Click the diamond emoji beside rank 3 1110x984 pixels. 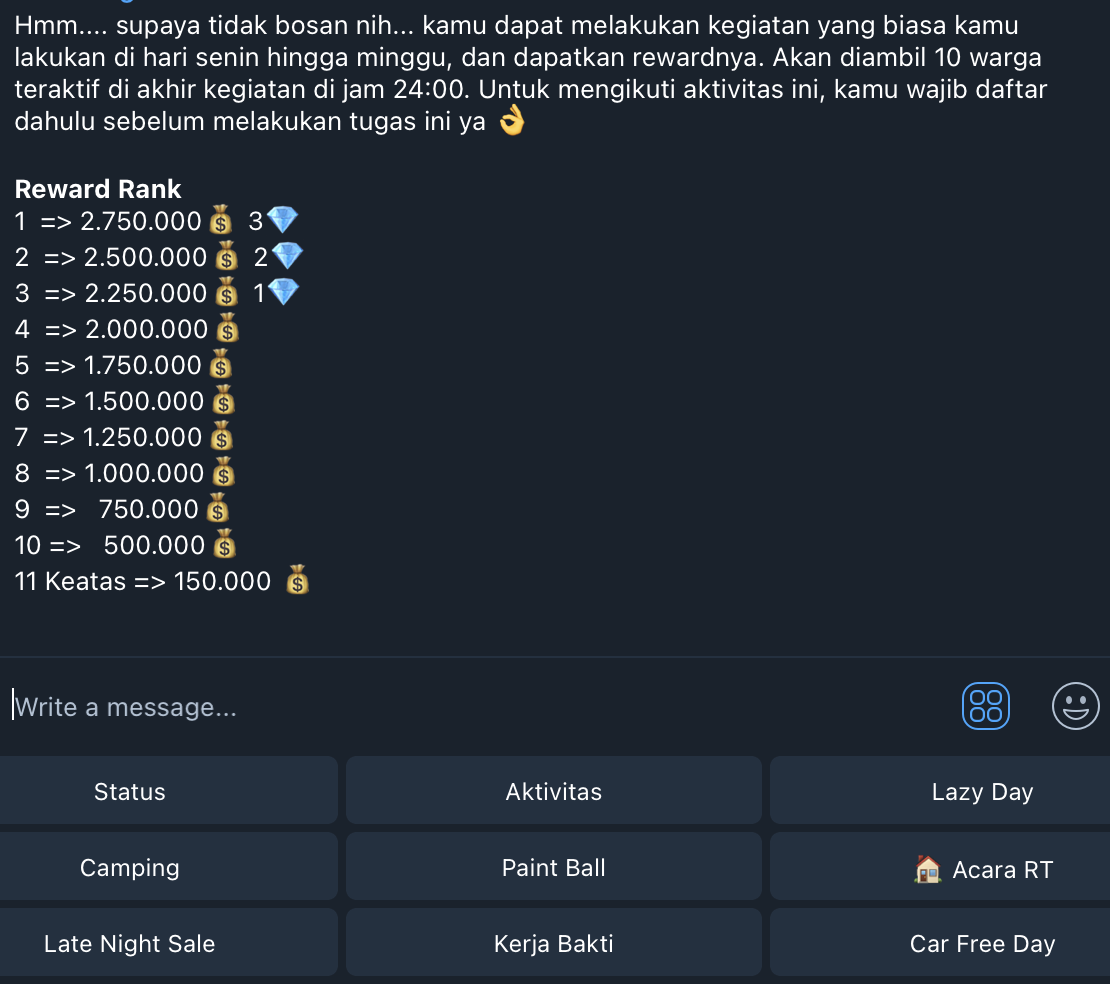pyautogui.click(x=284, y=293)
